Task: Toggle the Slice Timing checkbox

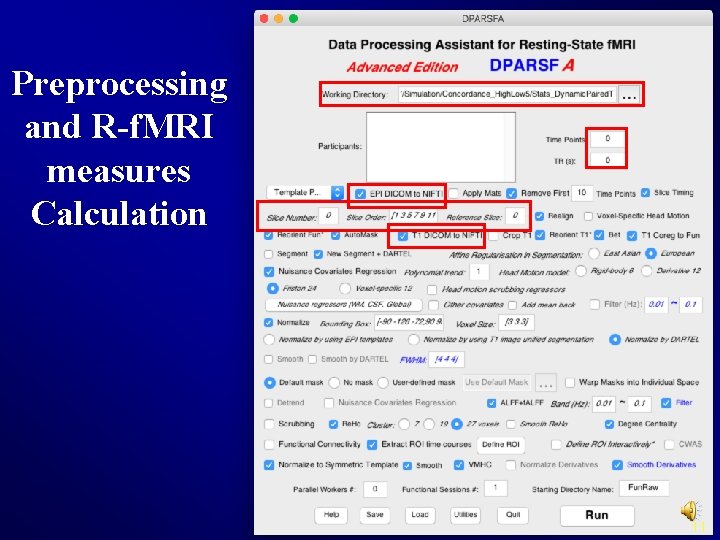Action: tap(645, 192)
